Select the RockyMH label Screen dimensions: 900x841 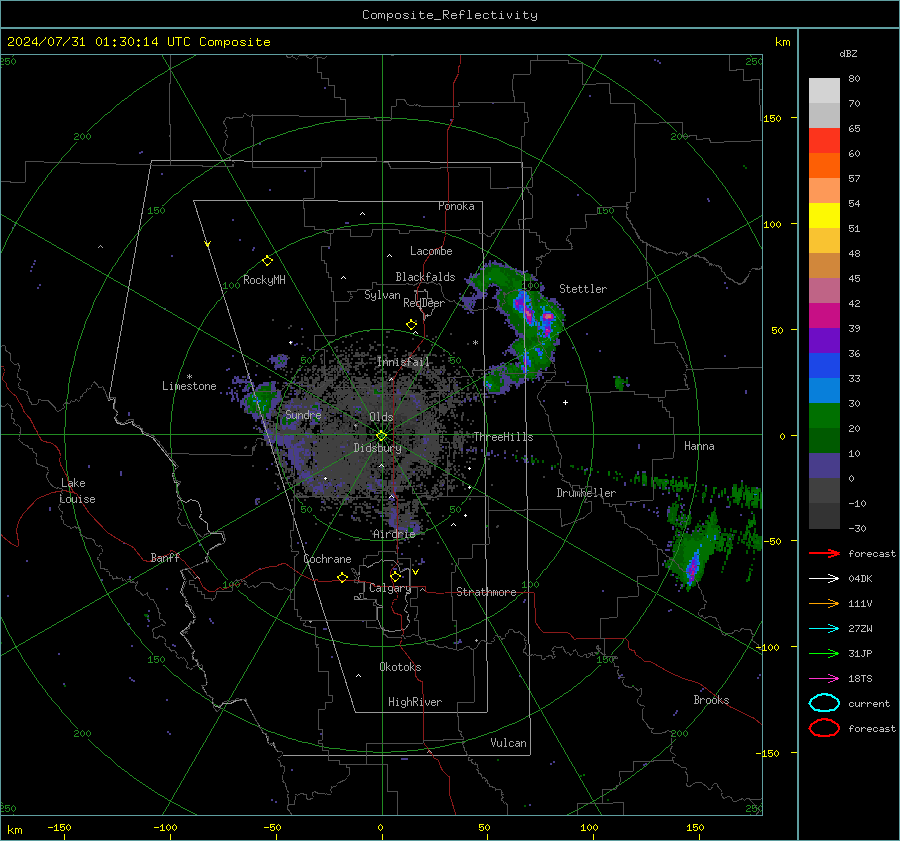coord(264,280)
